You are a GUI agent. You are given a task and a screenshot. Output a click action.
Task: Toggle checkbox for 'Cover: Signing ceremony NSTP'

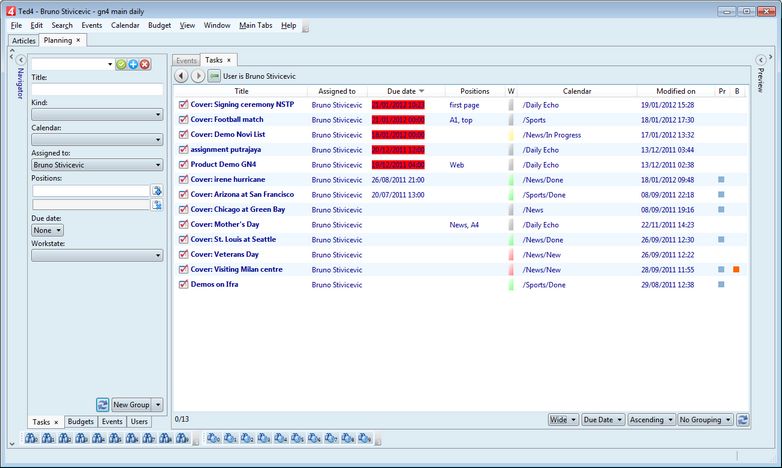(184, 105)
